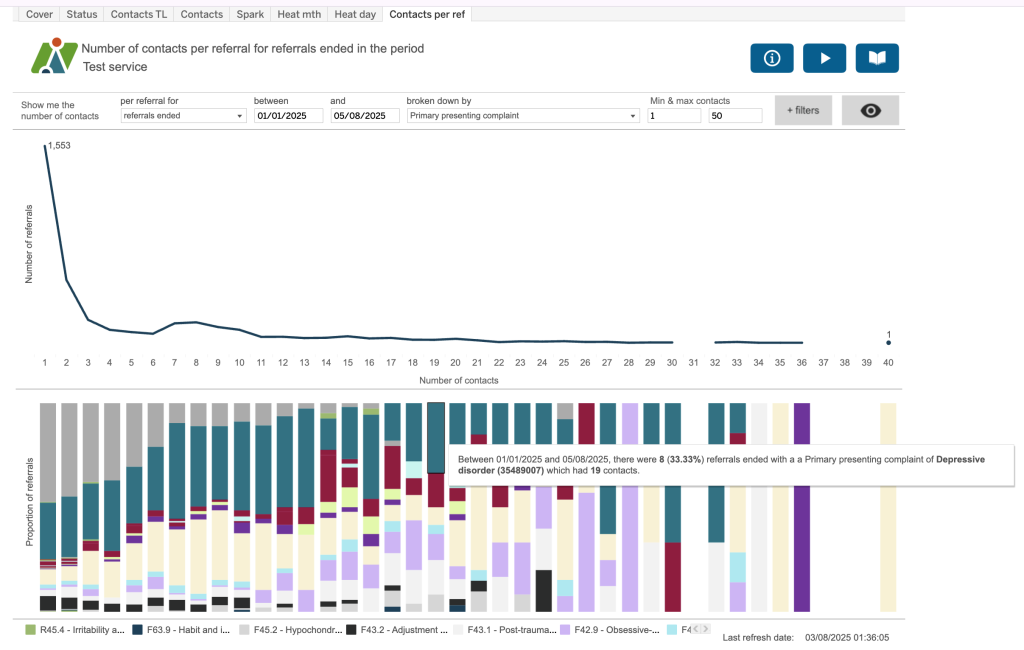Open the Spark tab
Viewport: 1024px width, 650px height.
click(247, 15)
